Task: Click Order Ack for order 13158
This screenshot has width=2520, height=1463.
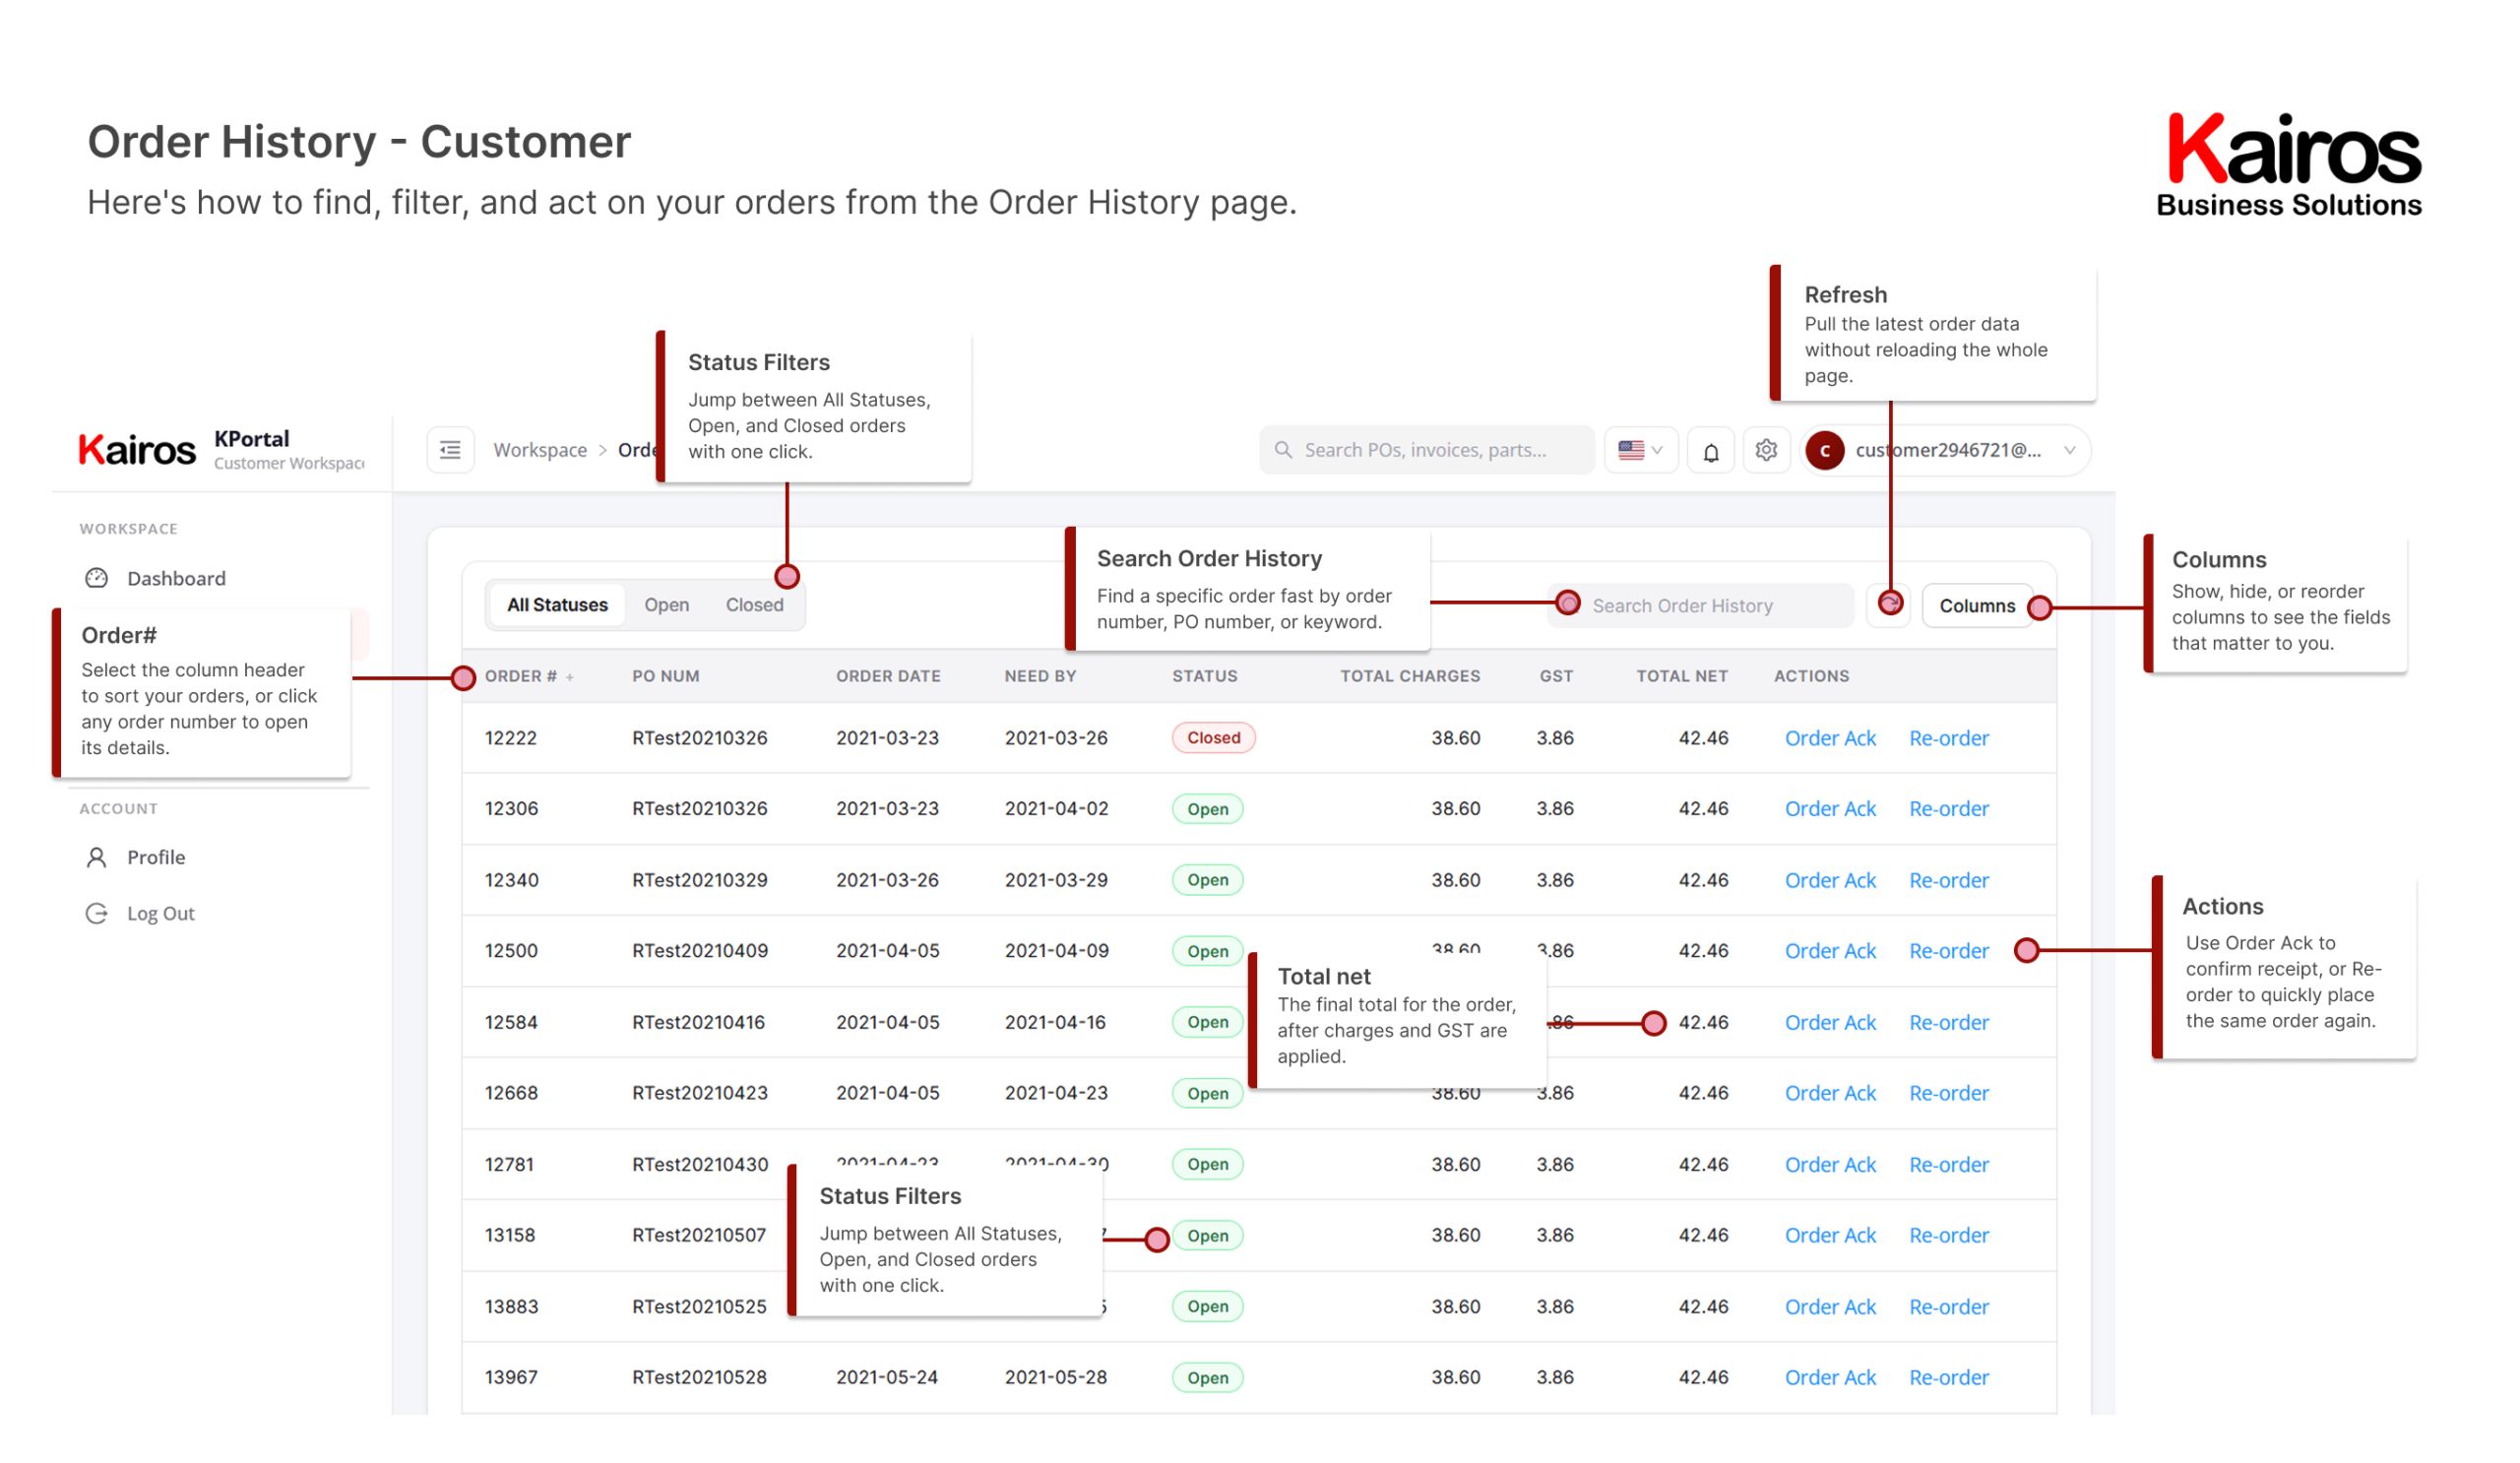Action: point(1830,1235)
